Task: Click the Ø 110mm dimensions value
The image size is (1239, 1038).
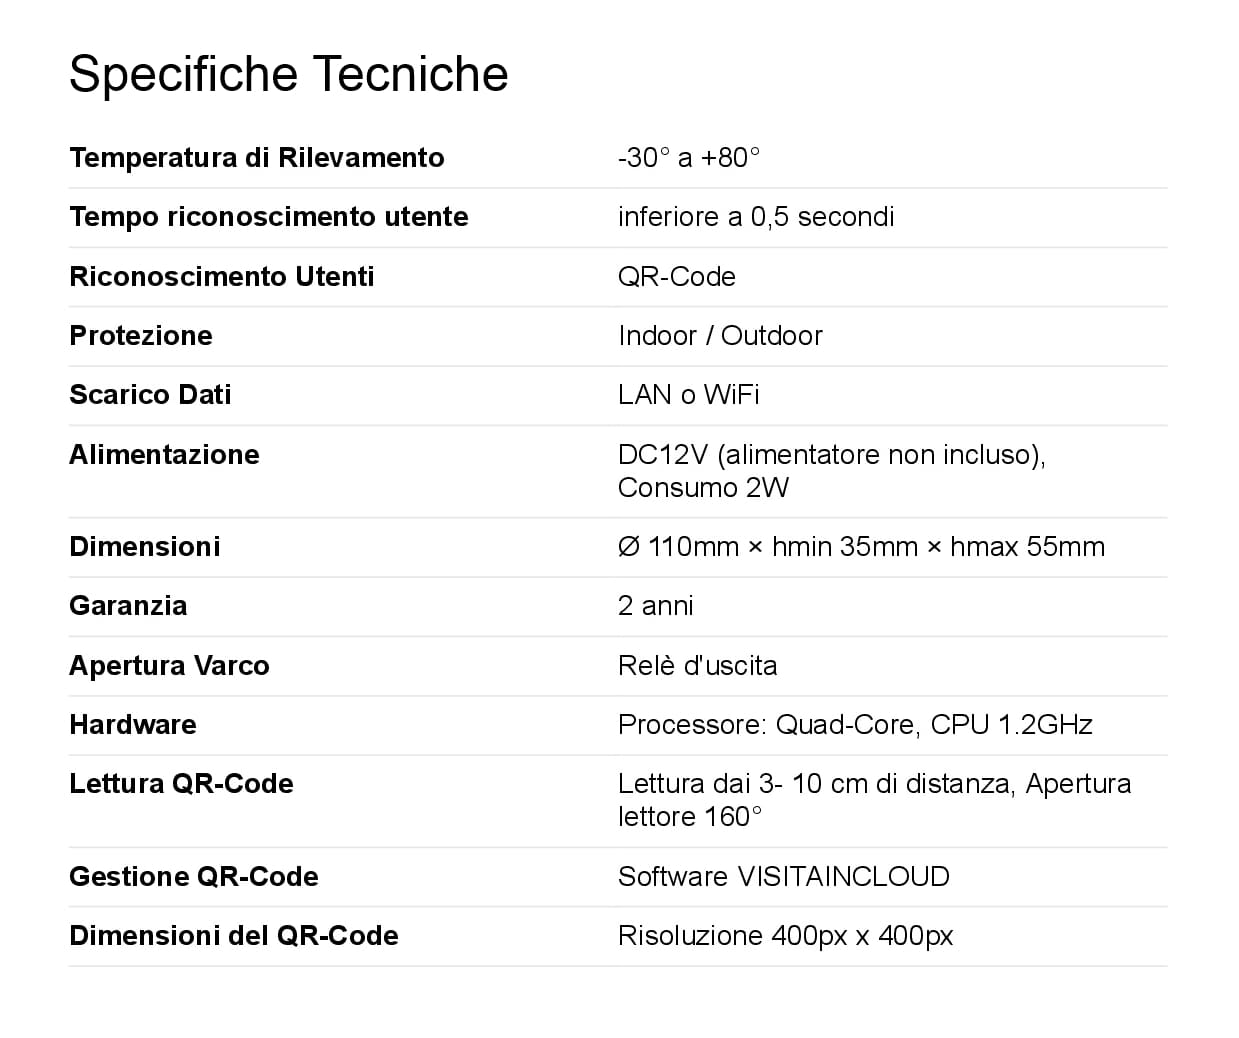Action: [x=861, y=547]
